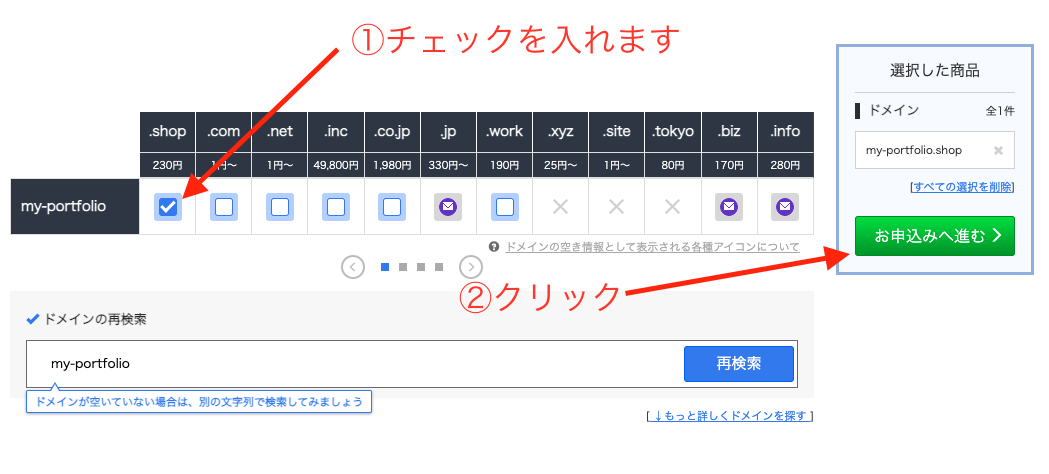Click the ドメインの再検索 heading
The image size is (1049, 474).
tap(94, 320)
